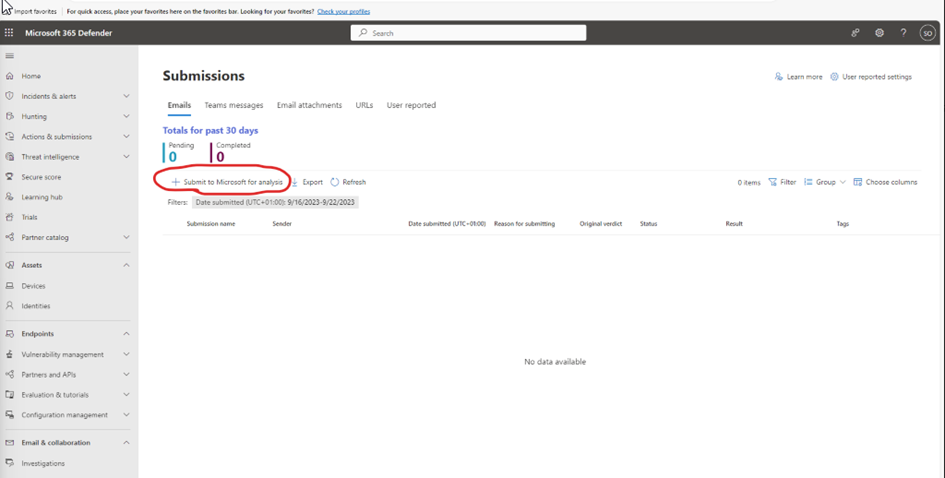Click the Email & collaboration envelope icon
Image resolution: width=945 pixels, height=478 pixels.
[x=9, y=442]
